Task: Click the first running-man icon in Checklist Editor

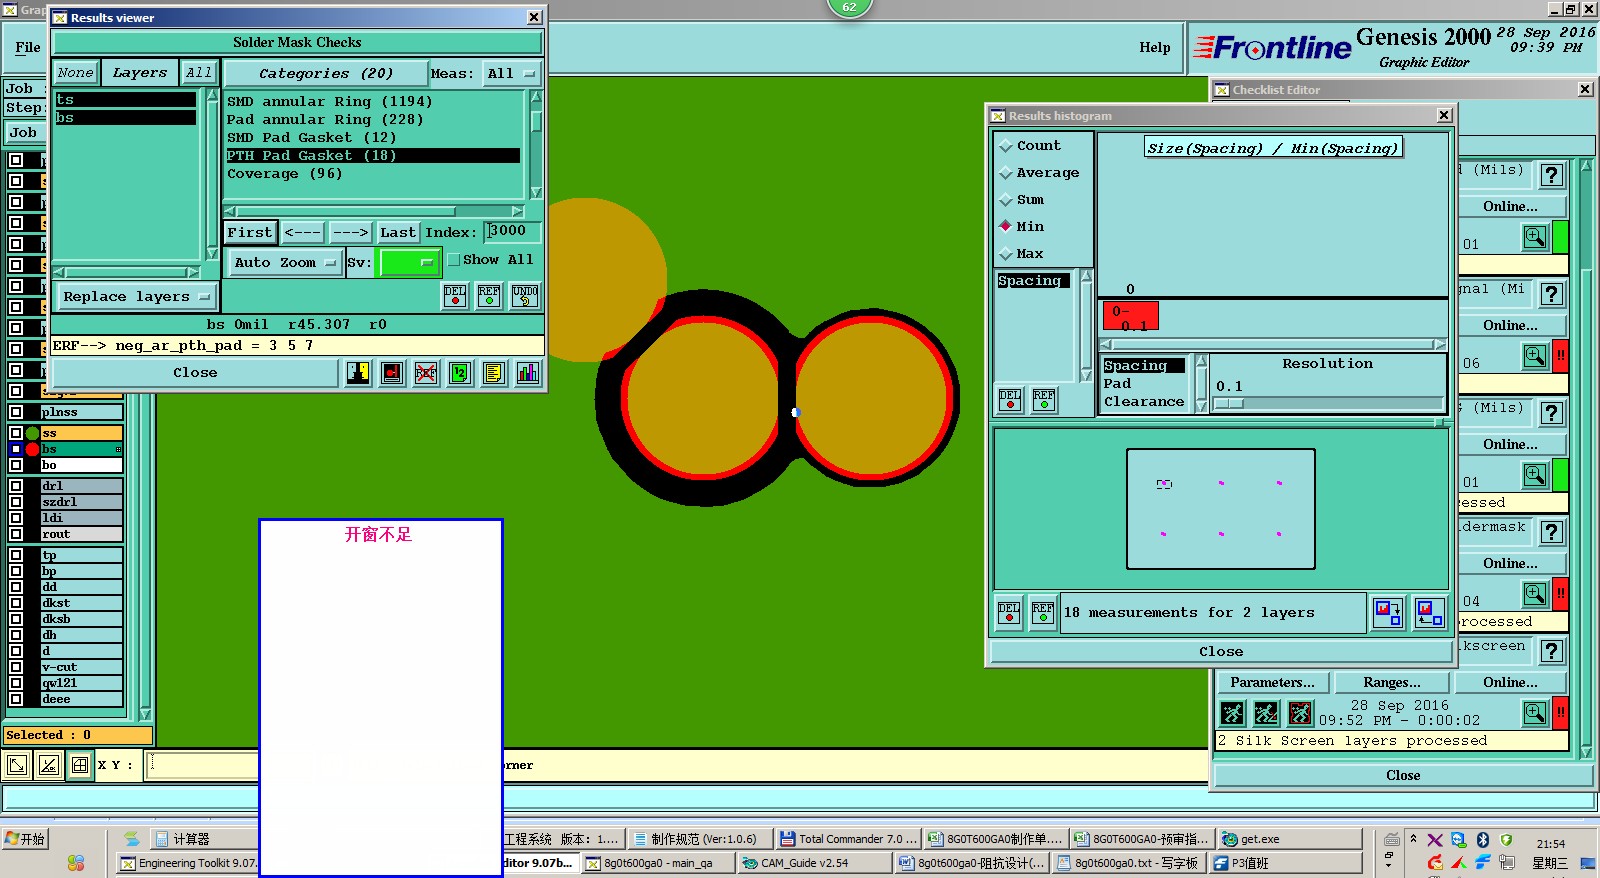Action: 1233,713
